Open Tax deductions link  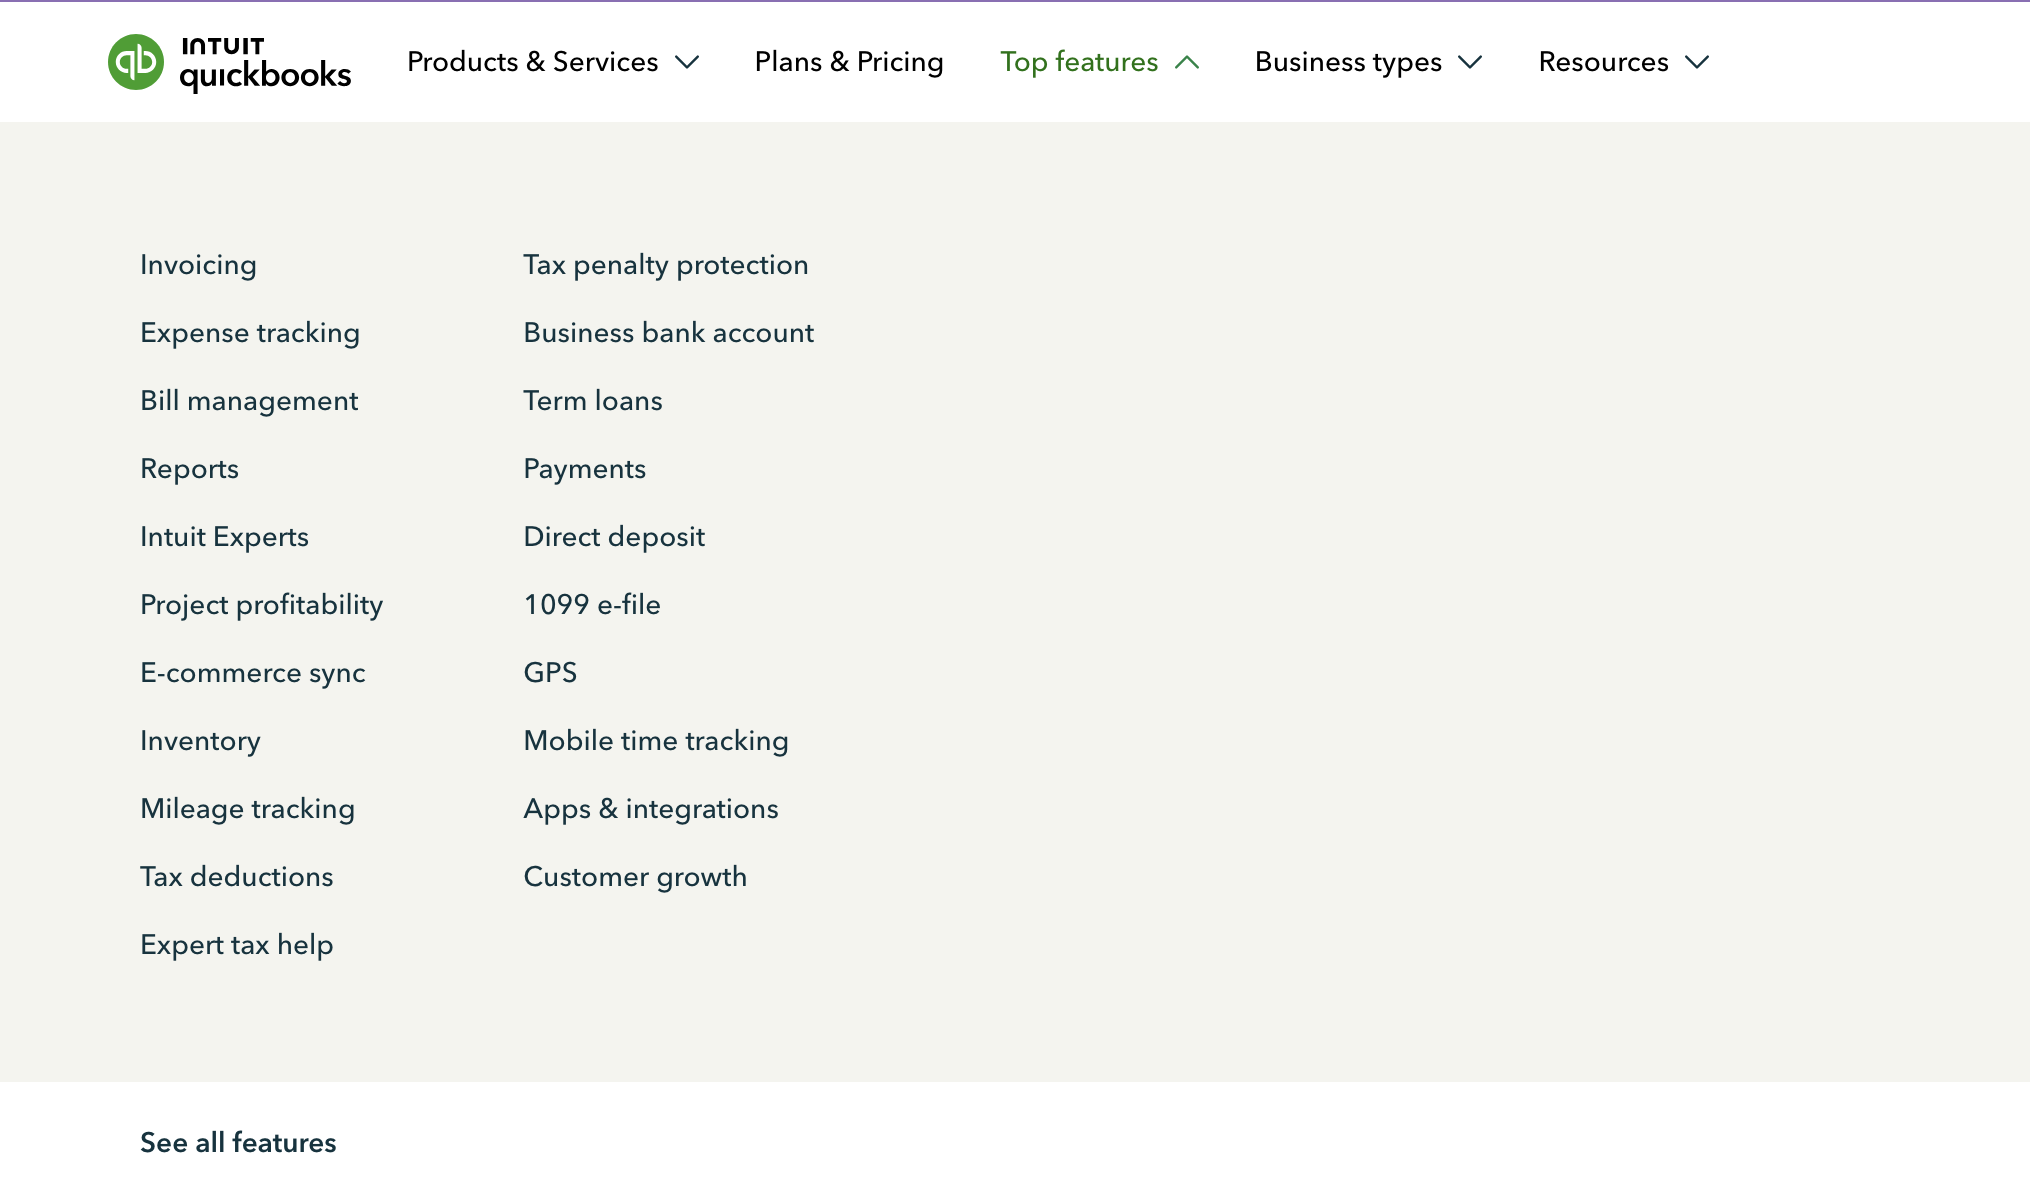point(236,877)
